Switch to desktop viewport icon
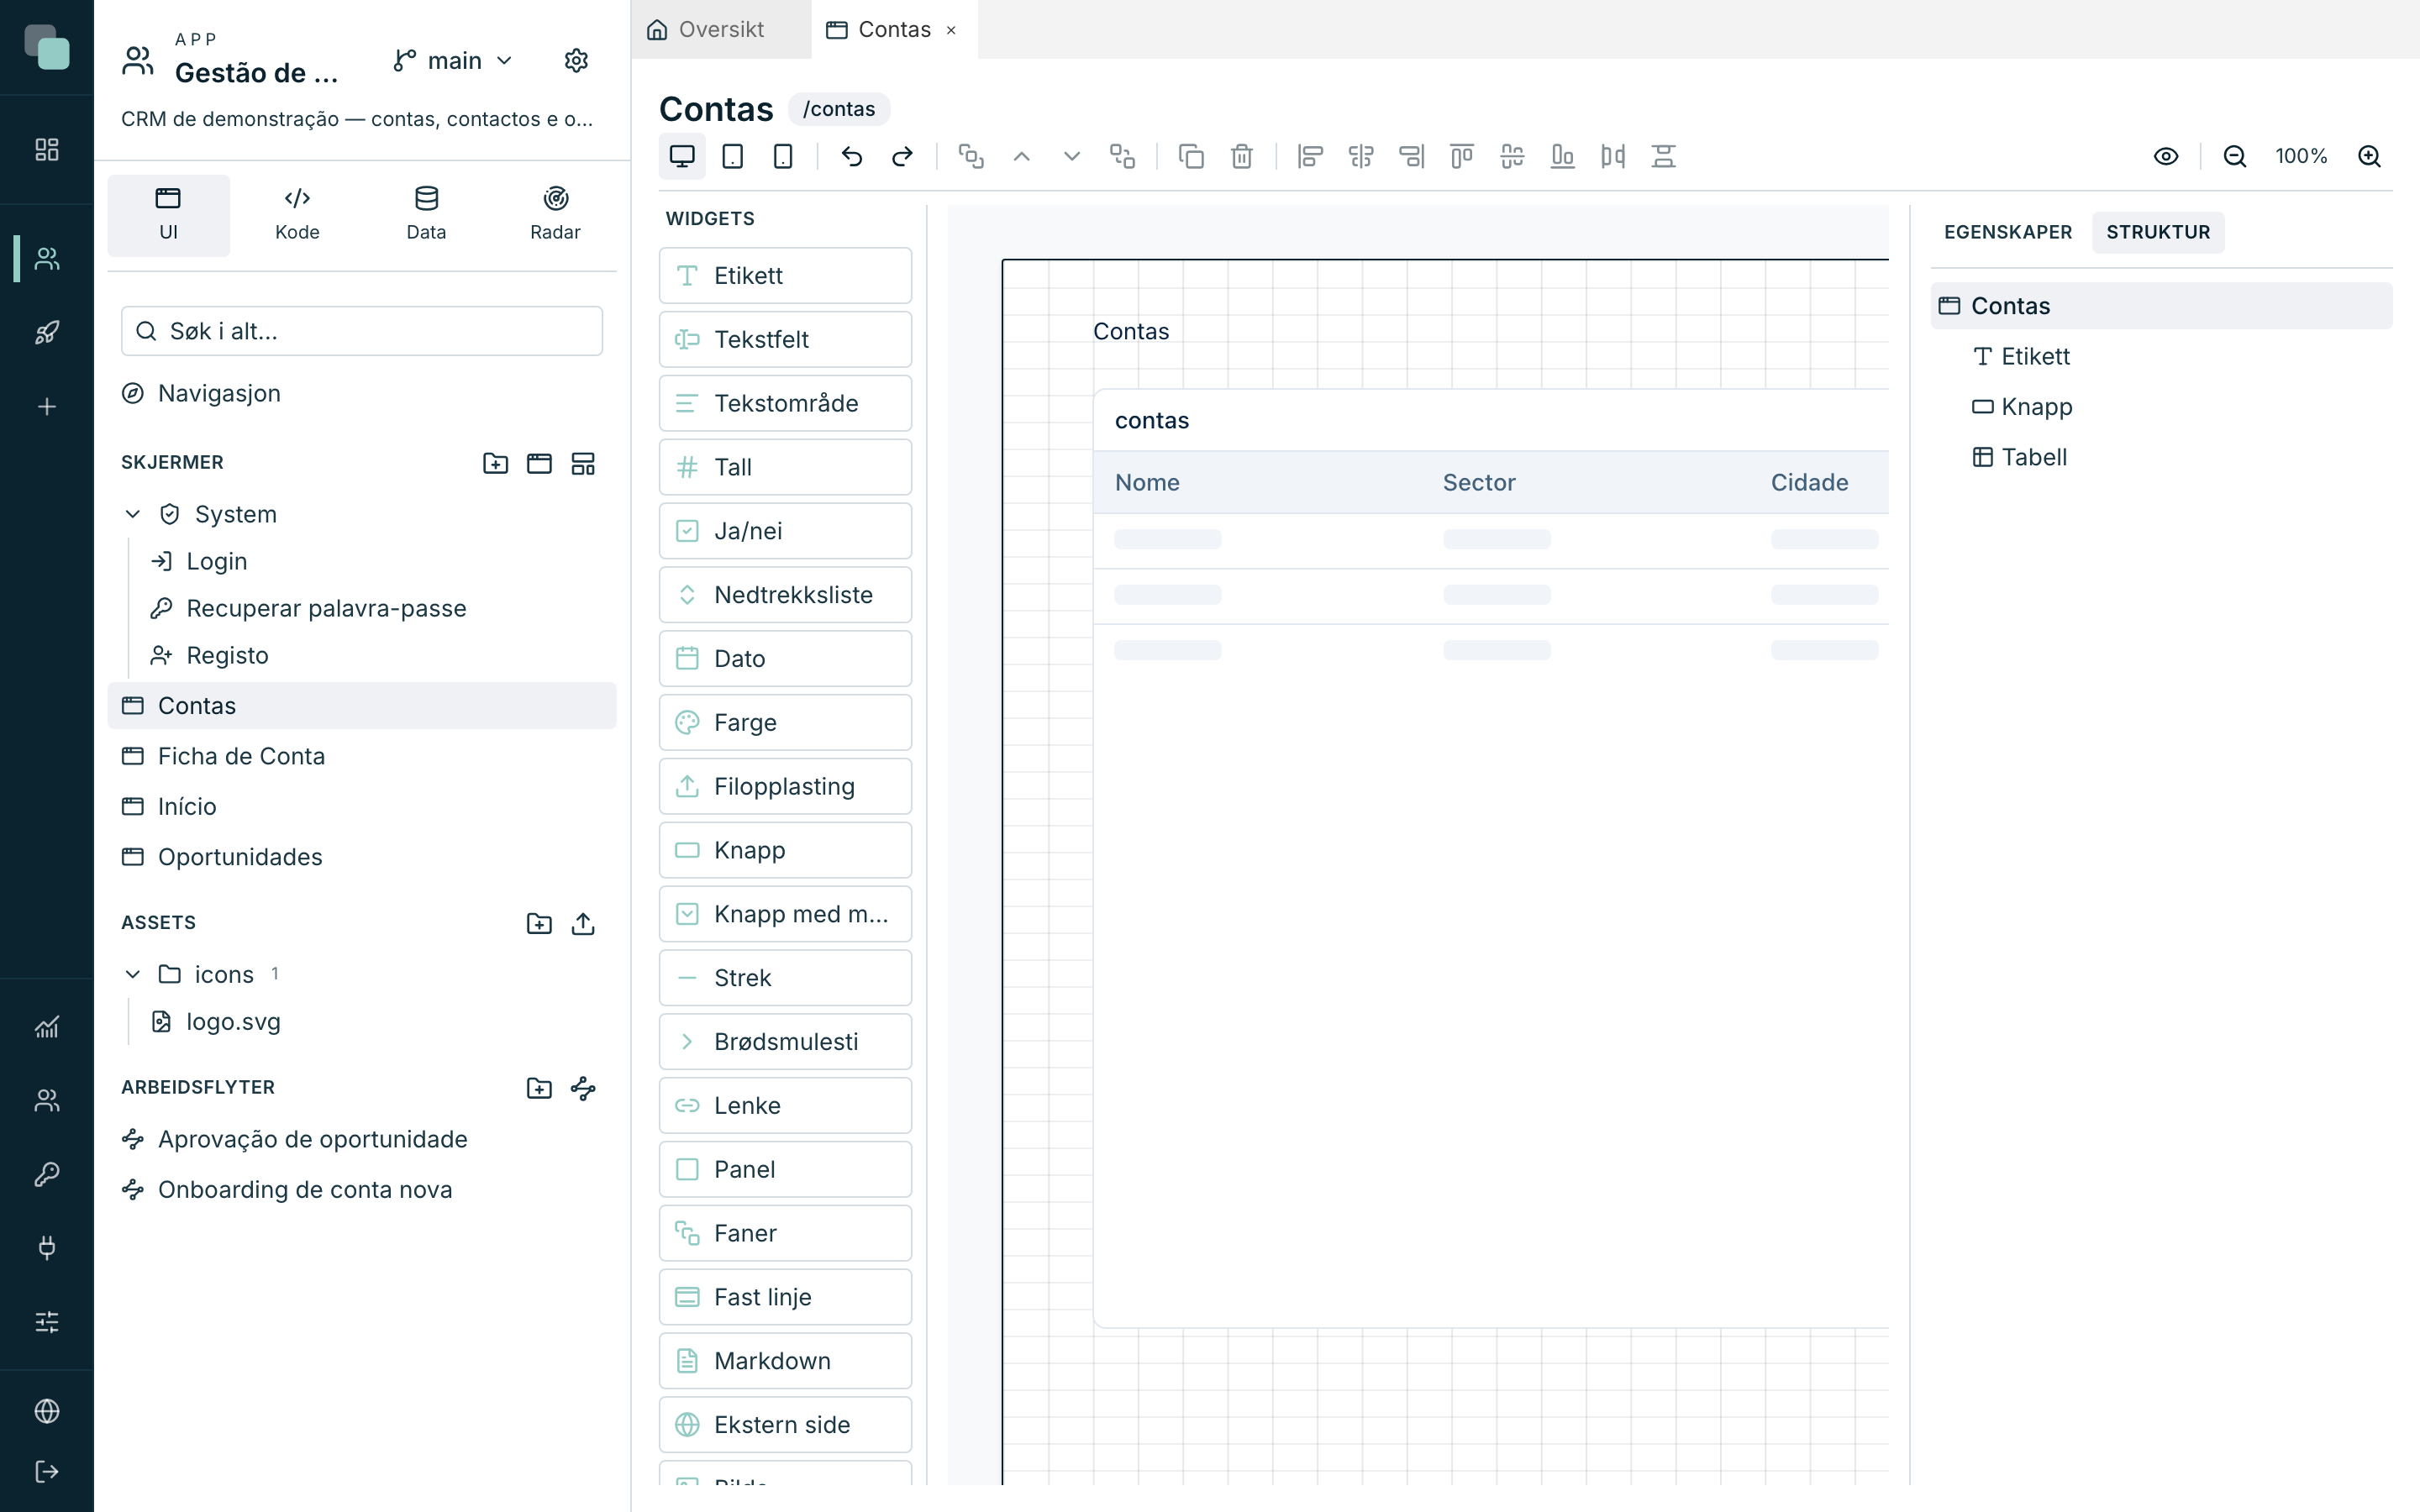Screen dimensions: 2420x1512 [x=682, y=156]
